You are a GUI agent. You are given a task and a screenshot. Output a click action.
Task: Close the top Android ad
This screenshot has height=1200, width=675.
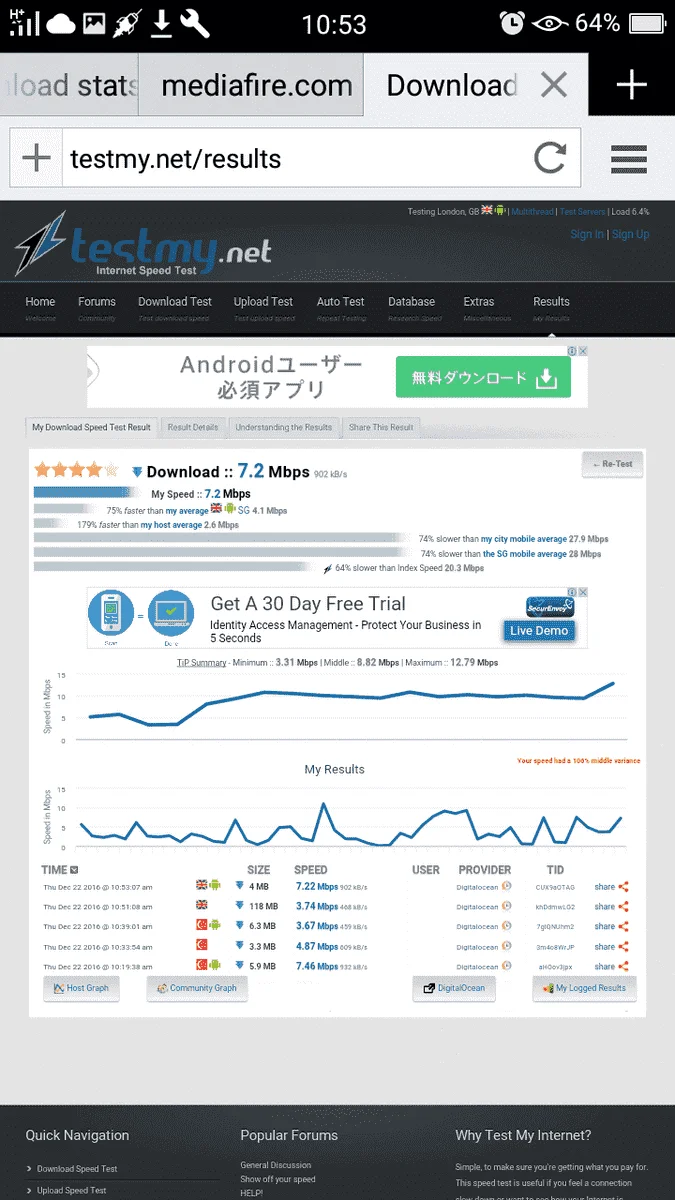point(583,351)
